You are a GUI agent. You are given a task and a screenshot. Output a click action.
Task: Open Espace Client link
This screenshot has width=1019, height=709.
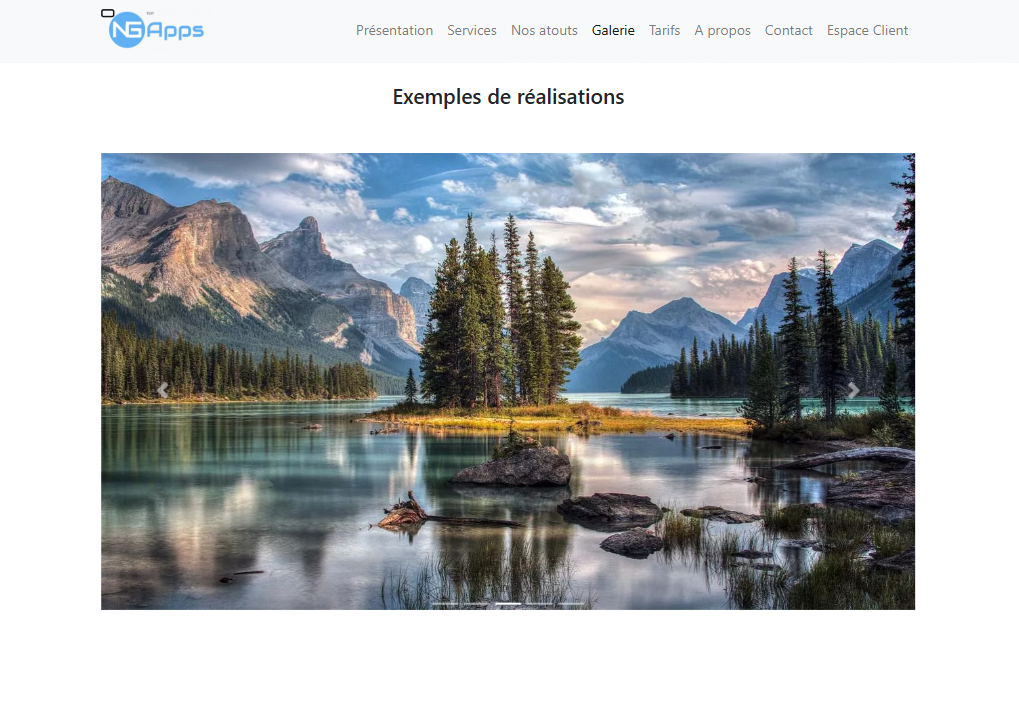[x=867, y=31]
